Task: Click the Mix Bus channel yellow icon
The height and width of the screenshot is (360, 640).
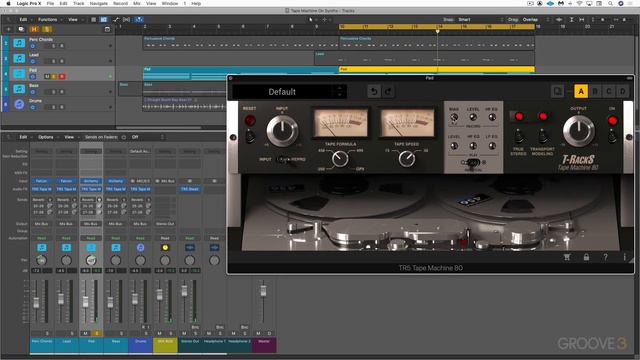Action: [x=165, y=247]
